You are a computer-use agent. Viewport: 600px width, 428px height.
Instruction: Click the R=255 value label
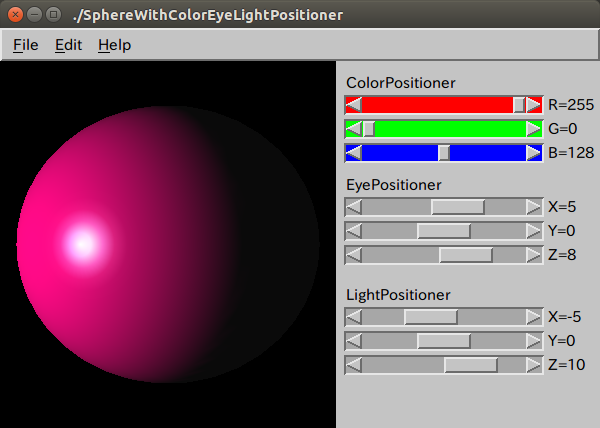571,105
